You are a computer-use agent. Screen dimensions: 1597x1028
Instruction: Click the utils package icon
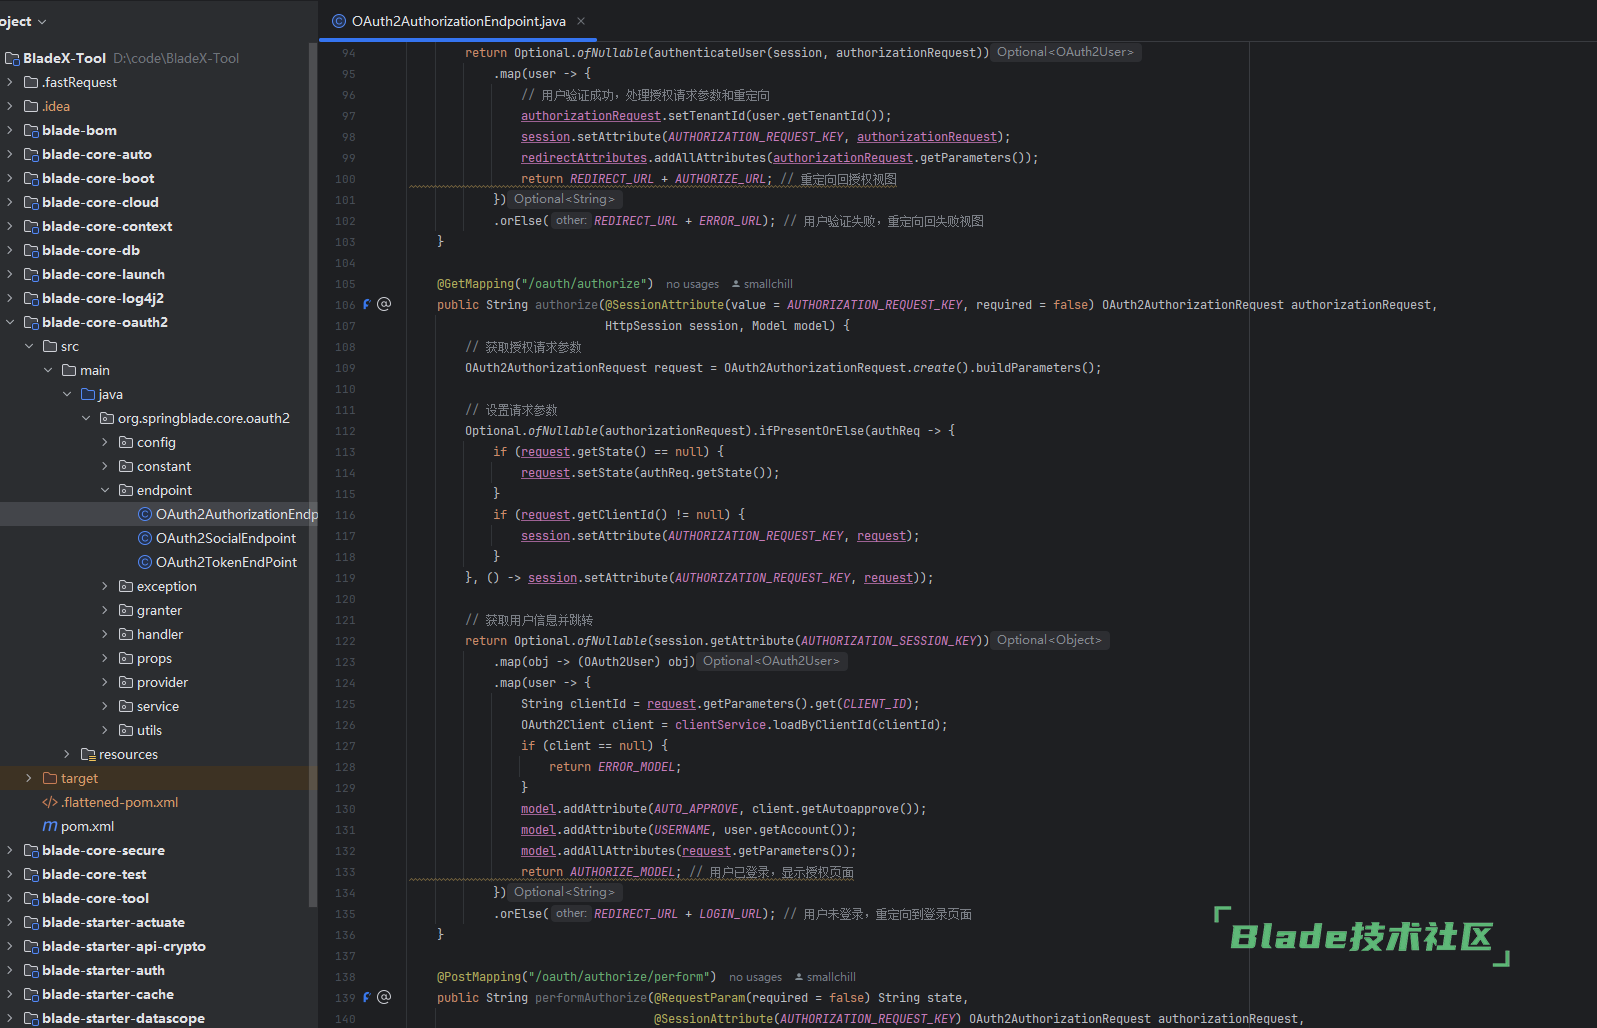126,730
